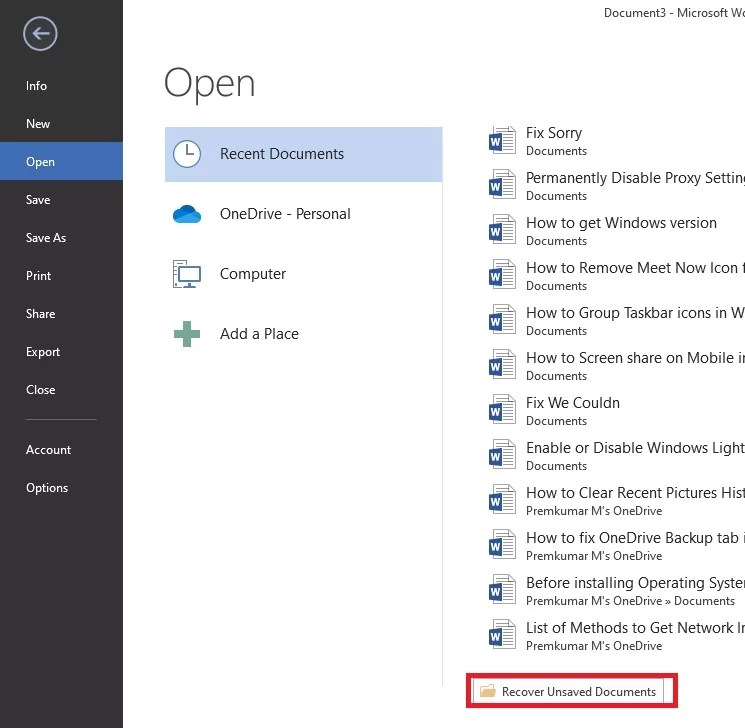Click Premkumar M's OneDrive » Documents path
Image resolution: width=745 pixels, height=728 pixels.
coord(630,601)
